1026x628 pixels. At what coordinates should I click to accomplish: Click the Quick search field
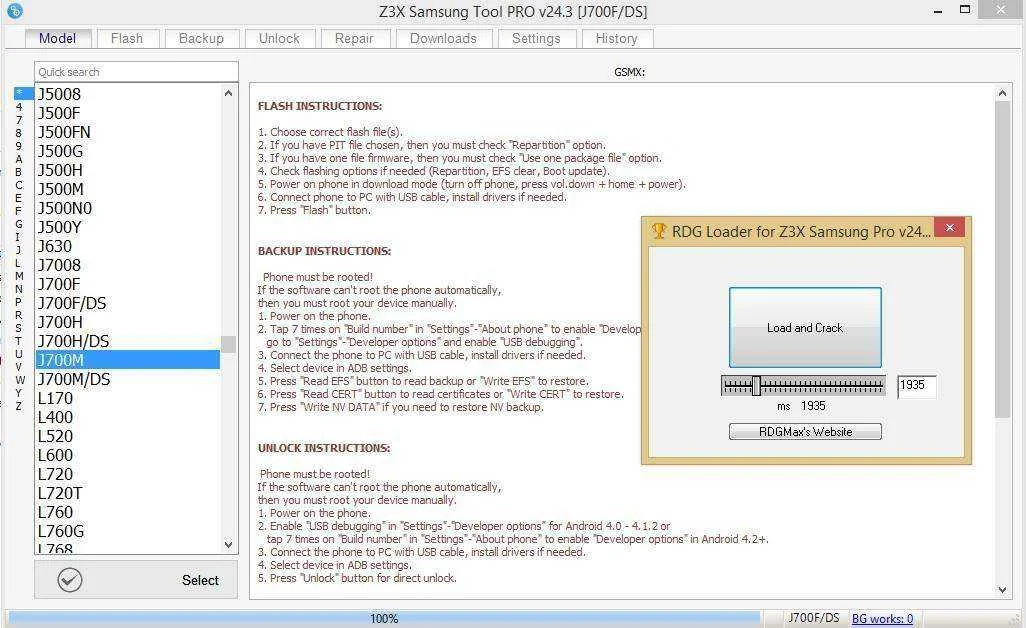click(x=136, y=72)
